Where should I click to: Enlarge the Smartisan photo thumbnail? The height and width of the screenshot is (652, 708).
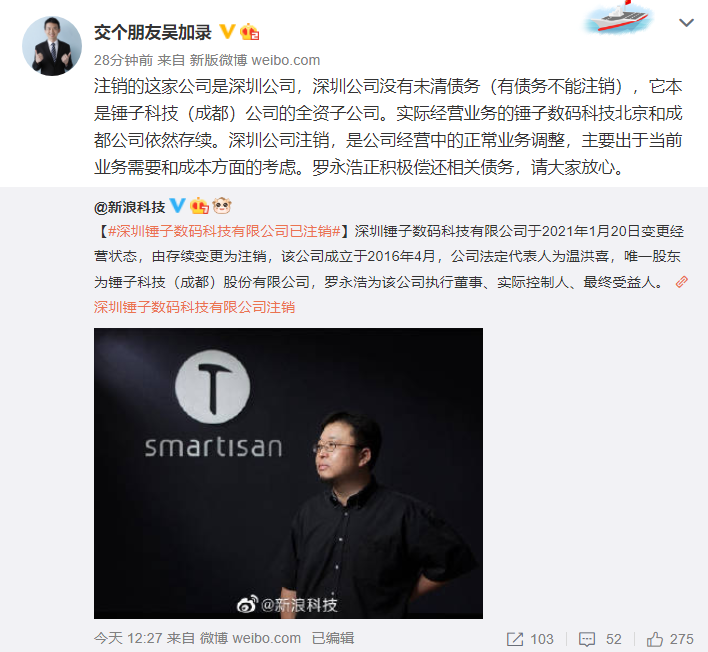[x=288, y=473]
